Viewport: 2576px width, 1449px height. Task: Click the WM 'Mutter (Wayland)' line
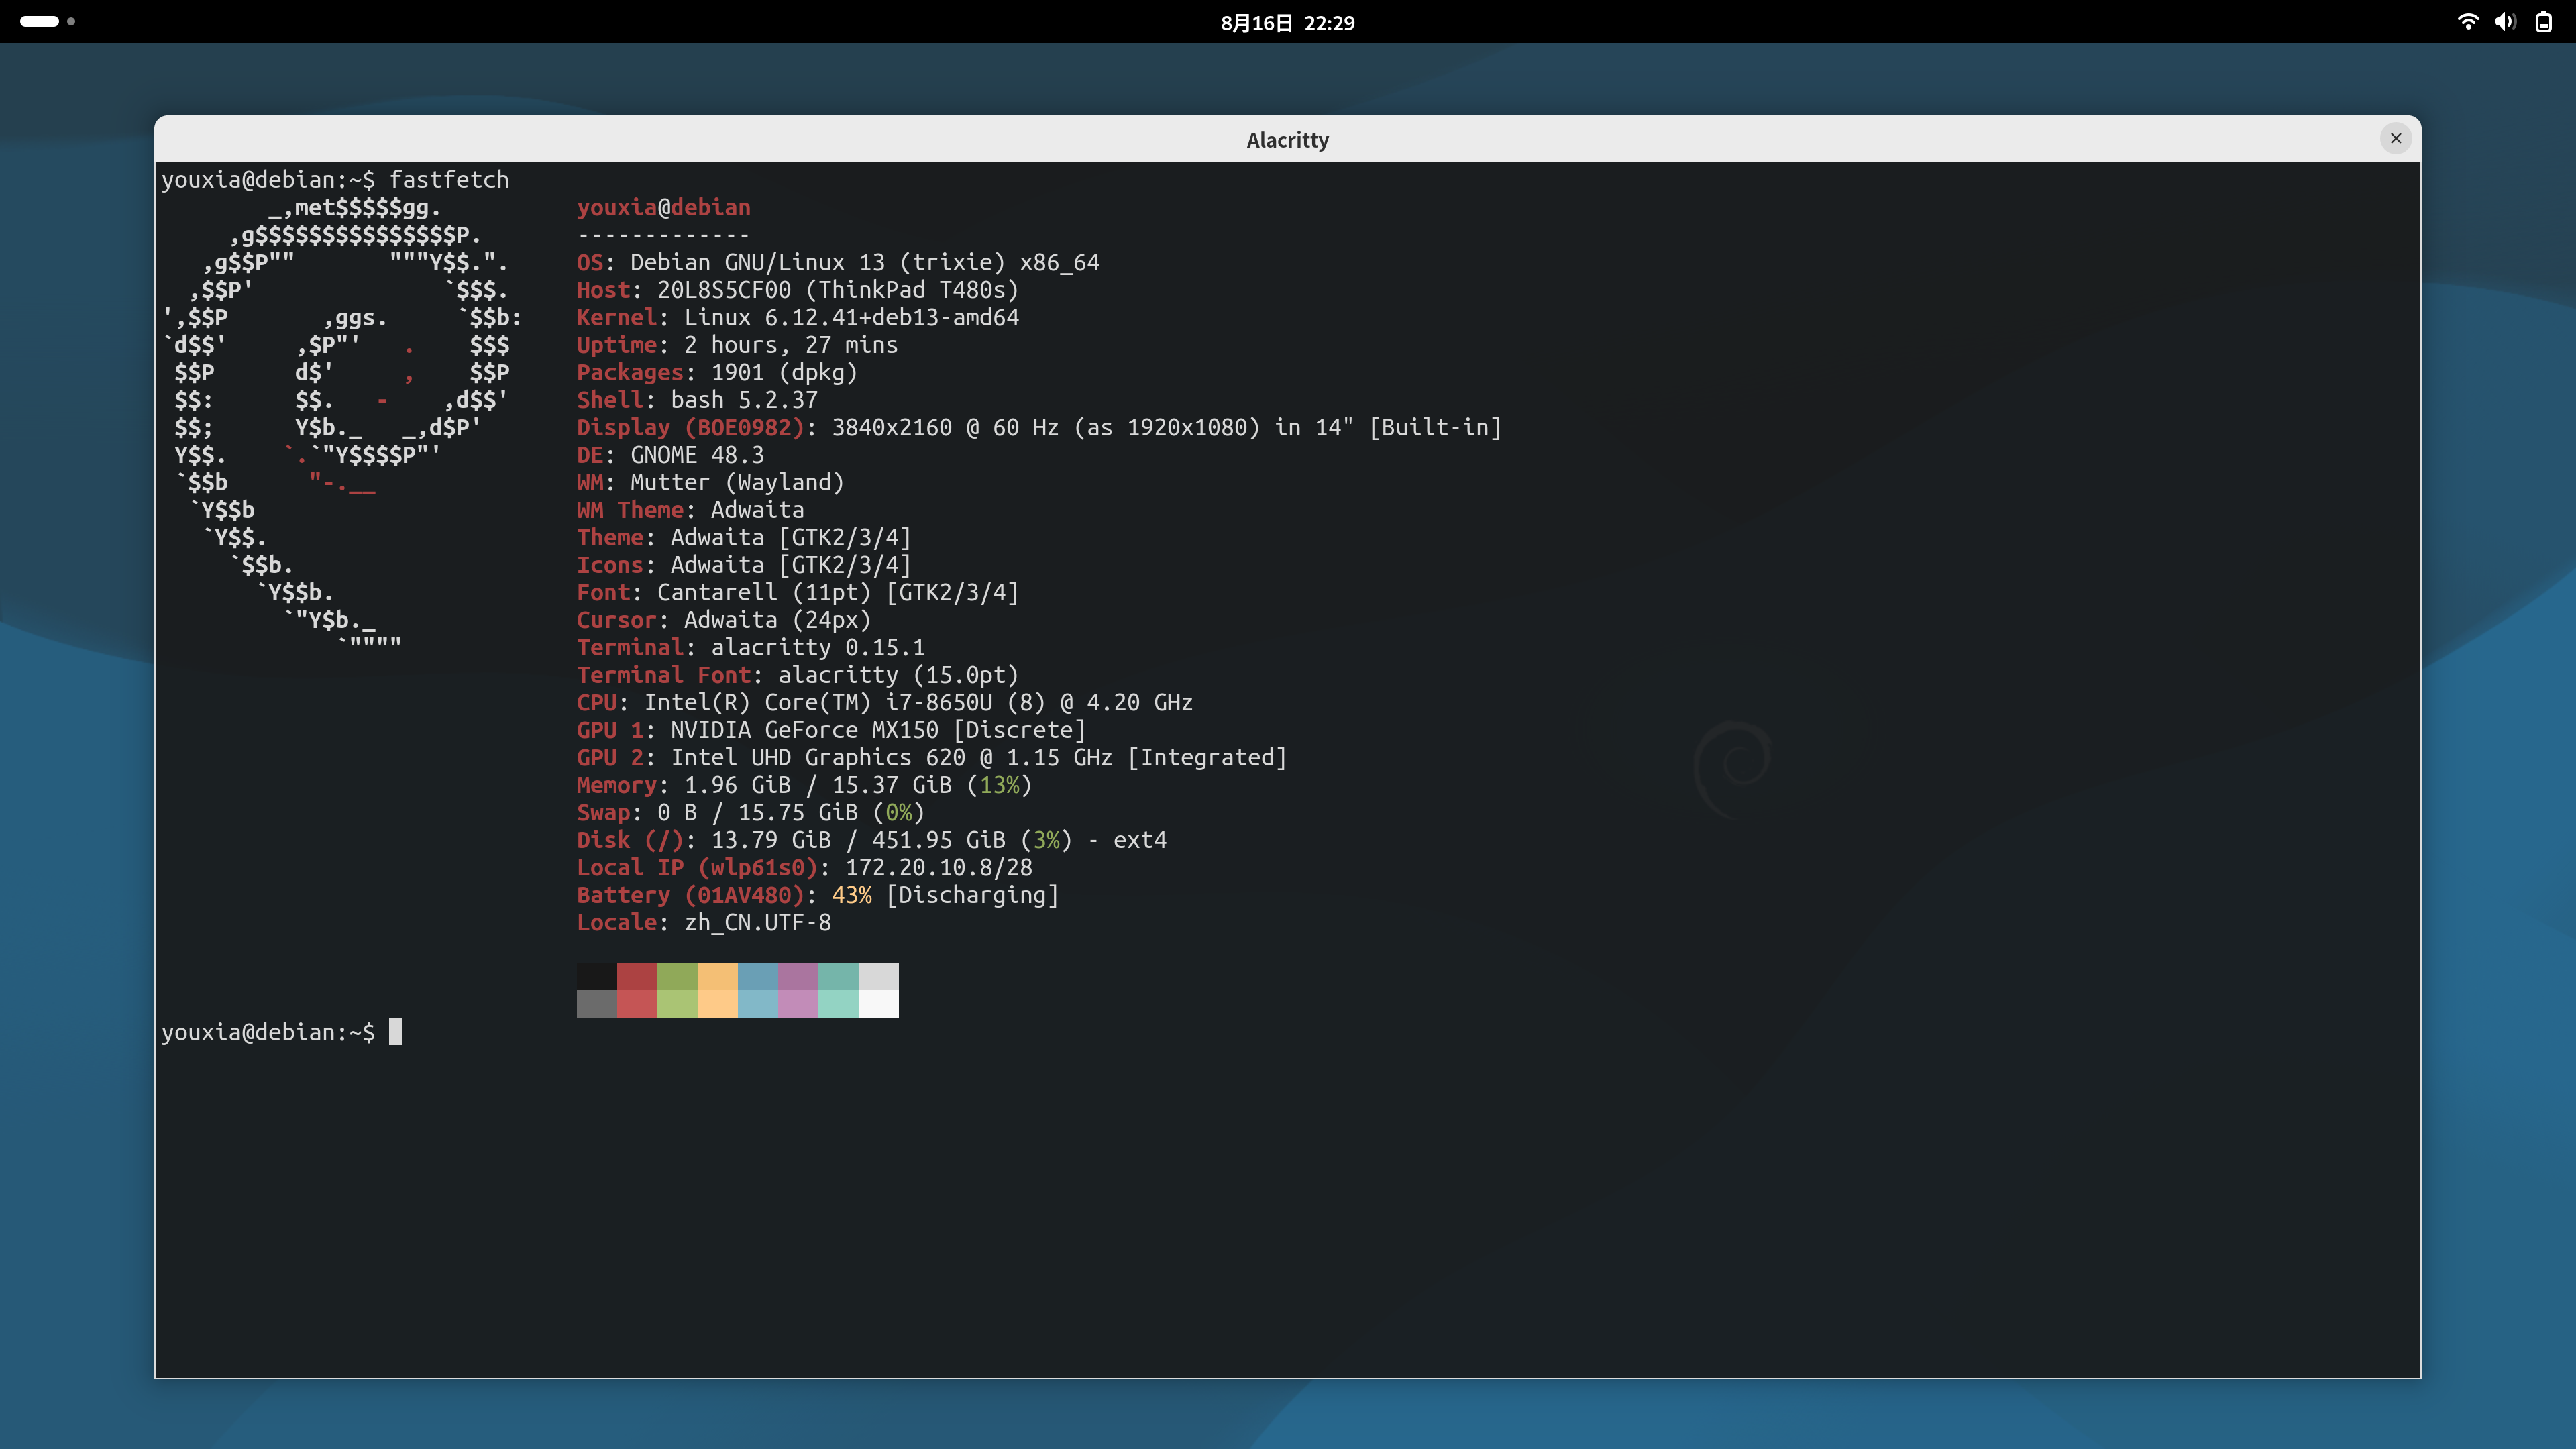[x=711, y=482]
